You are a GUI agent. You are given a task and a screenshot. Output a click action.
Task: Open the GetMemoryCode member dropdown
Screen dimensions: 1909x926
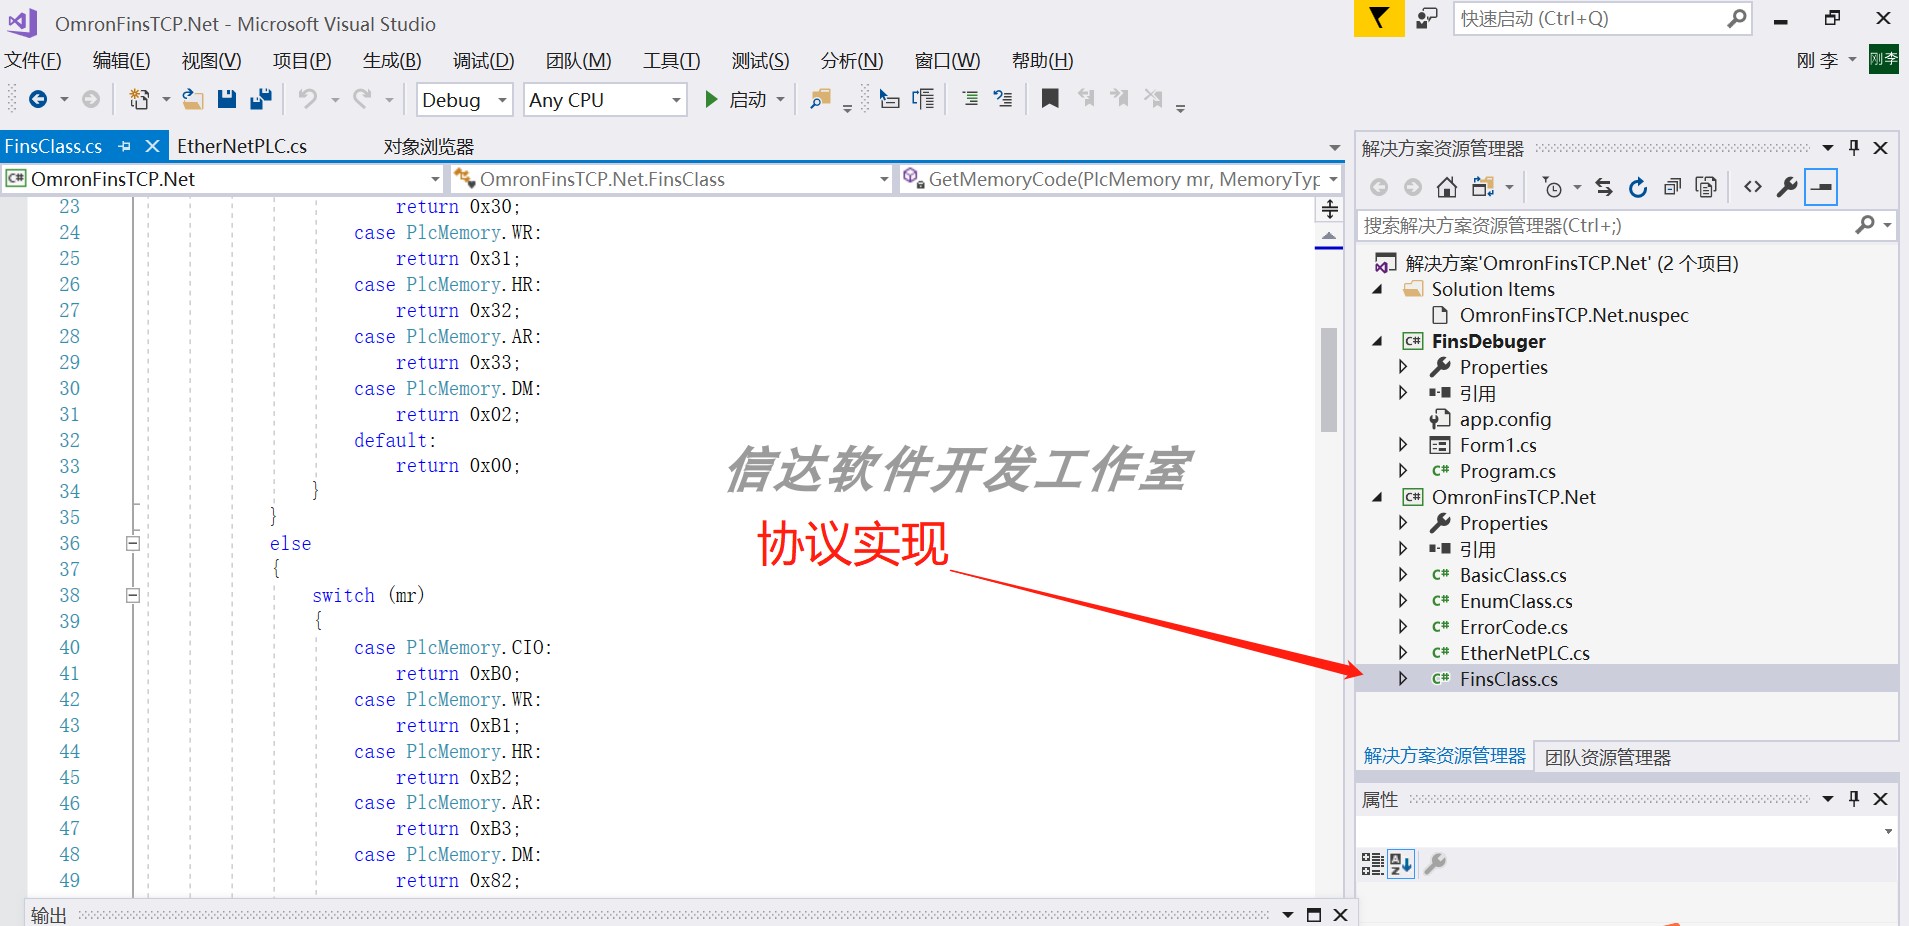(x=1332, y=179)
